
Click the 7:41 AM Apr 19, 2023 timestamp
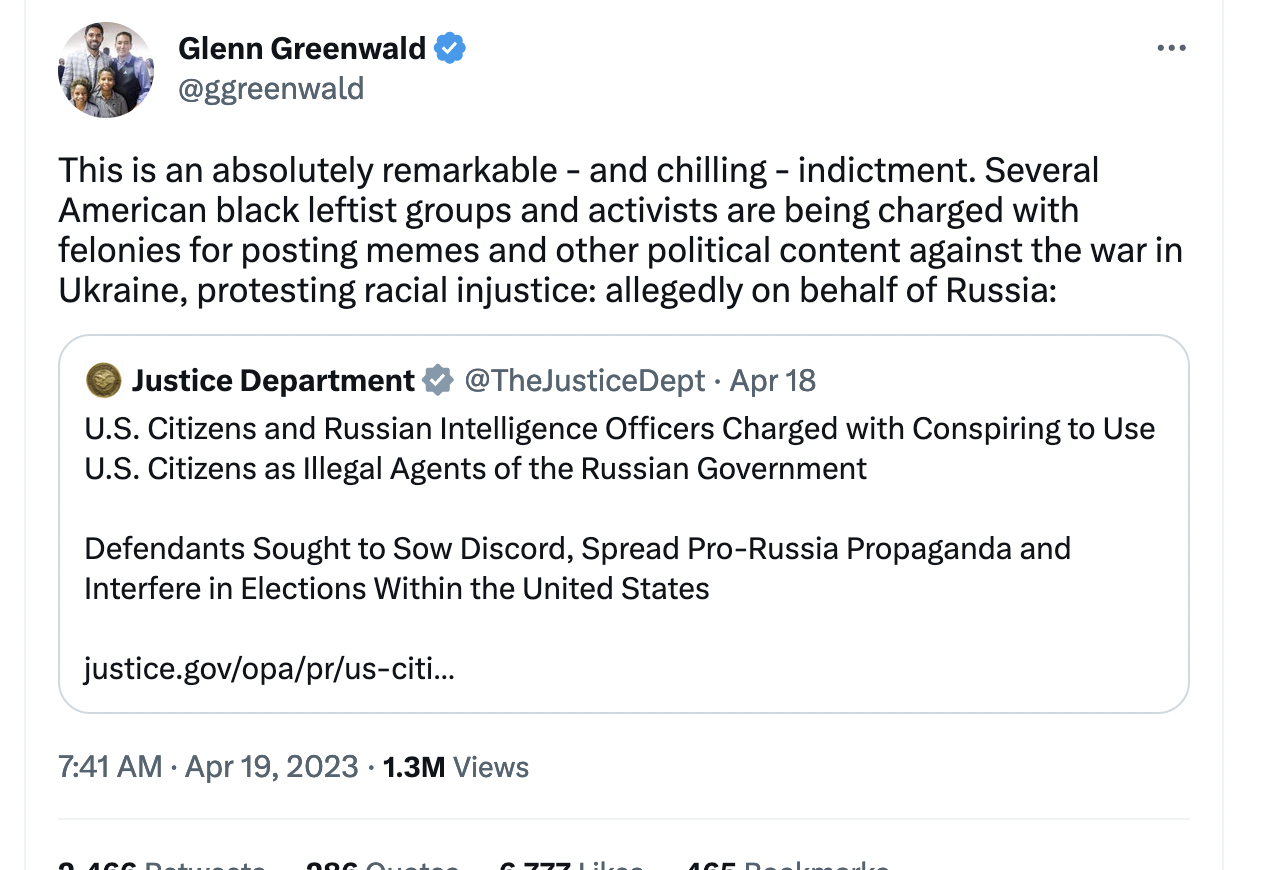pos(208,767)
